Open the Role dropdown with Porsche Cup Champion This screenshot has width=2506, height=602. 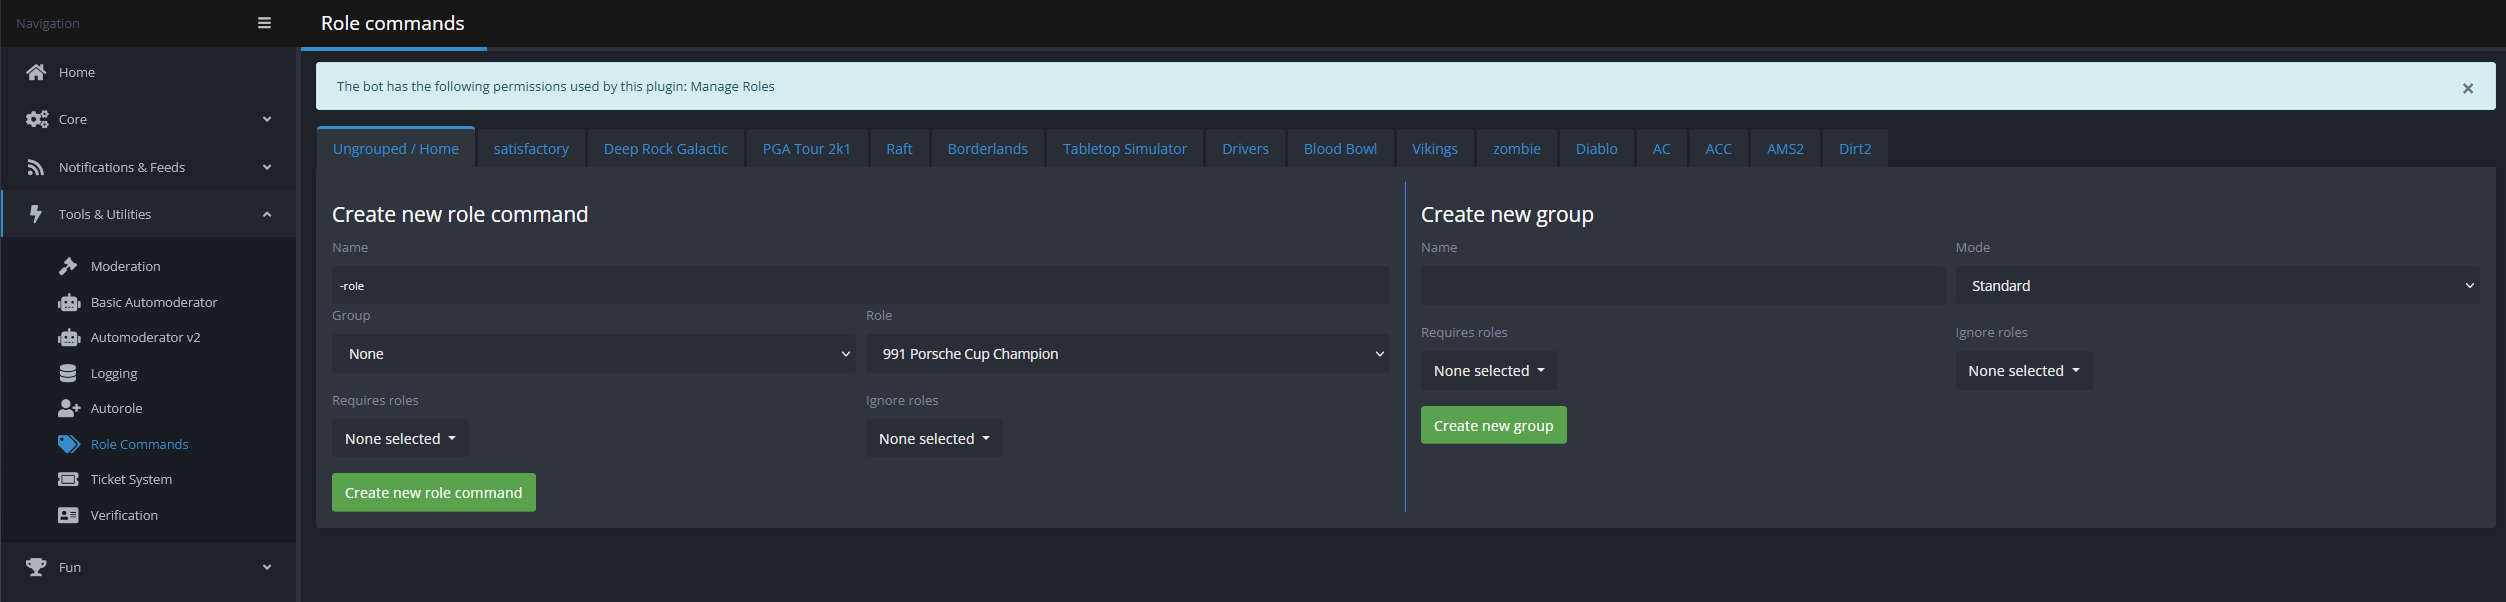coord(1127,354)
